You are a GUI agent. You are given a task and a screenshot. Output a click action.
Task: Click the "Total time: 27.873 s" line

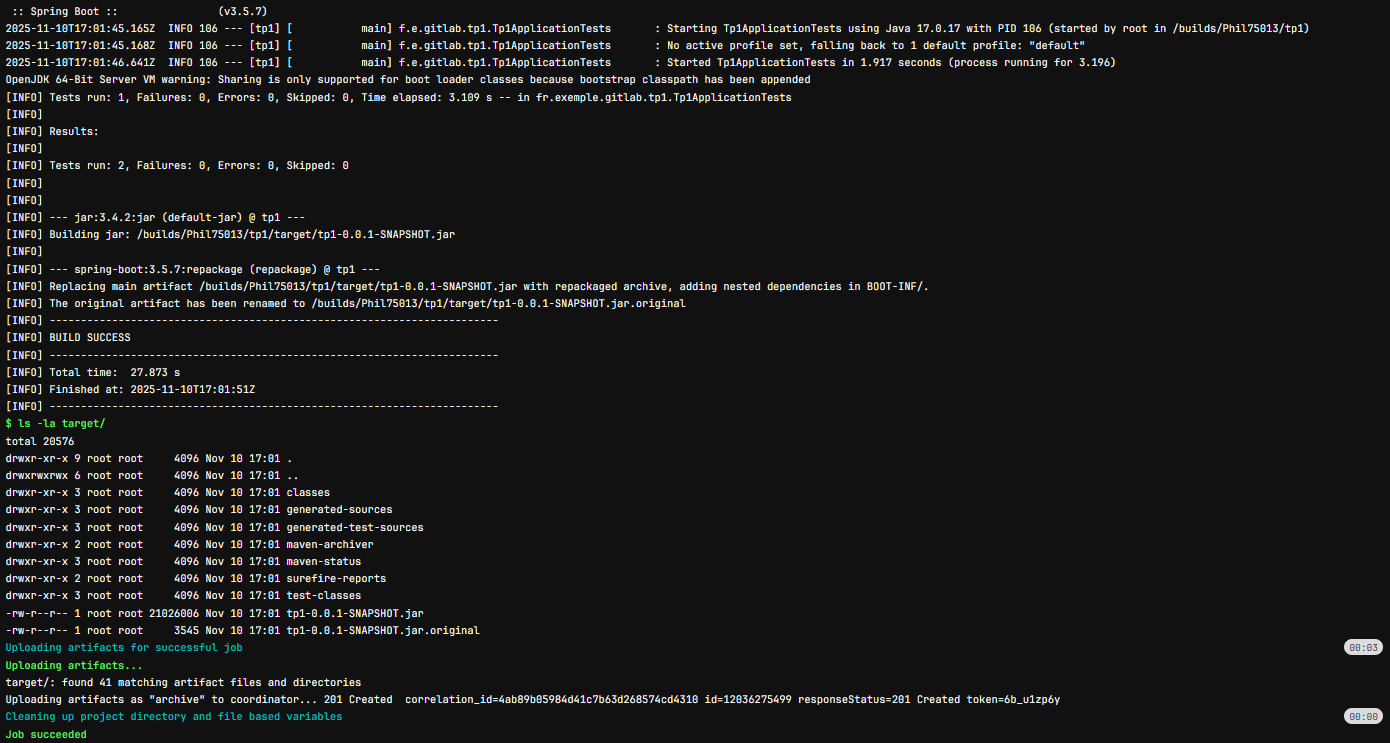[x=114, y=372]
